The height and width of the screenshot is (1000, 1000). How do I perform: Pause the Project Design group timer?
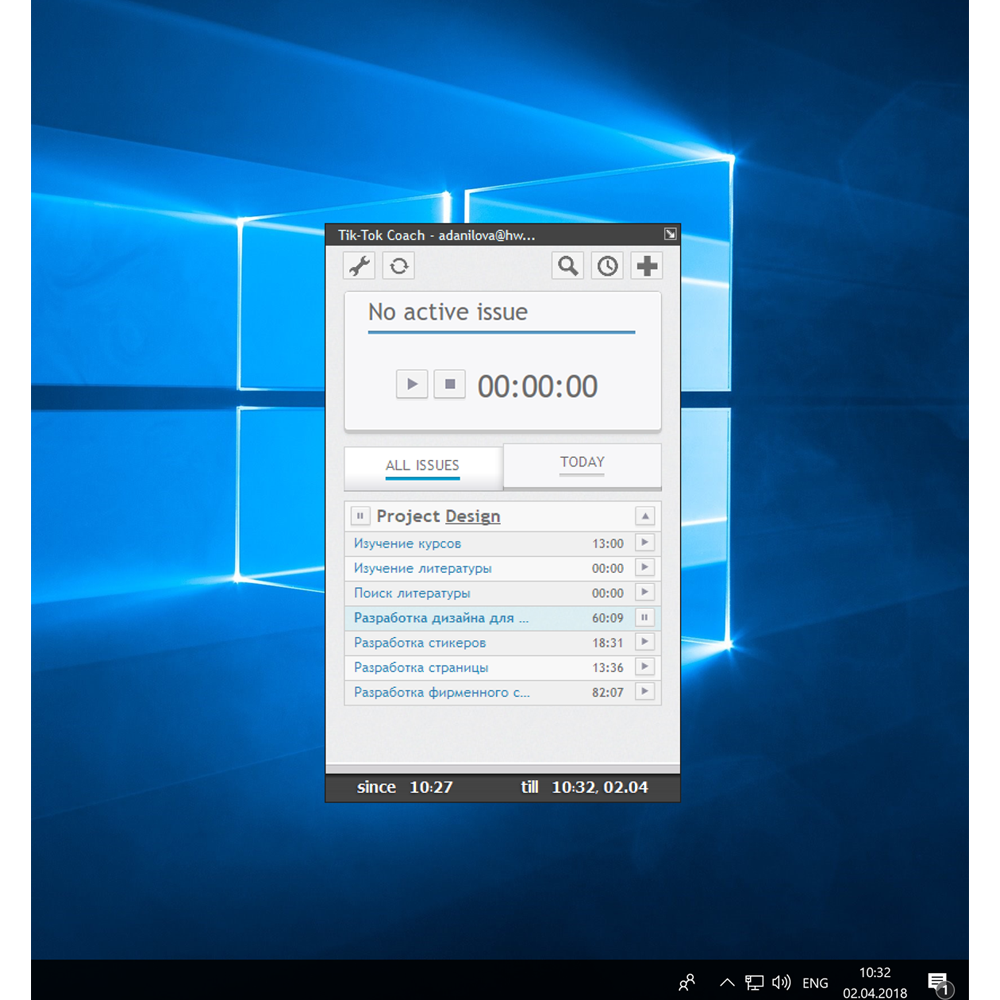[x=360, y=516]
